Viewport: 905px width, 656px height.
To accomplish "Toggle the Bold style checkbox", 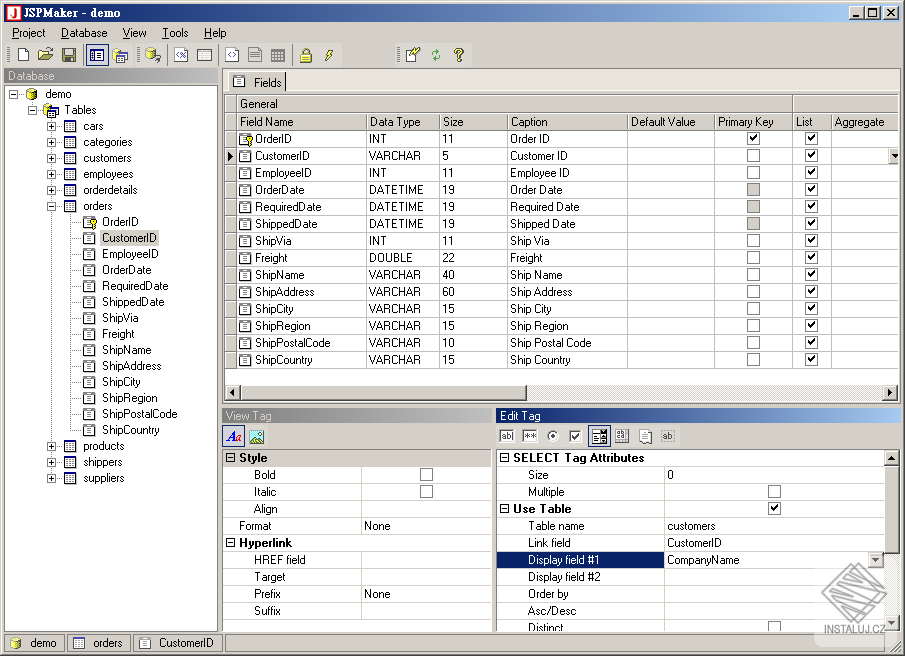I will click(427, 475).
